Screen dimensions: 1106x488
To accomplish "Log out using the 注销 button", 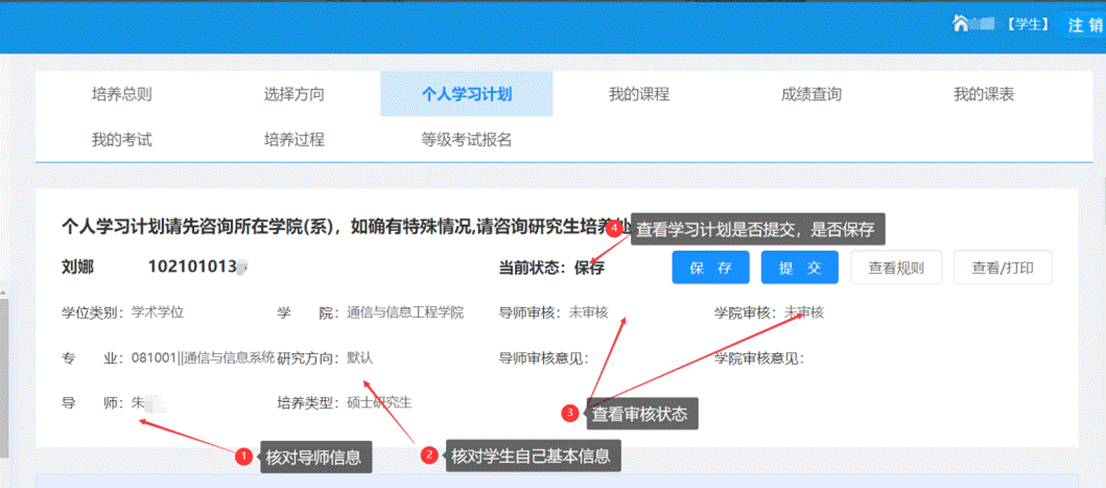I will 1083,25.
